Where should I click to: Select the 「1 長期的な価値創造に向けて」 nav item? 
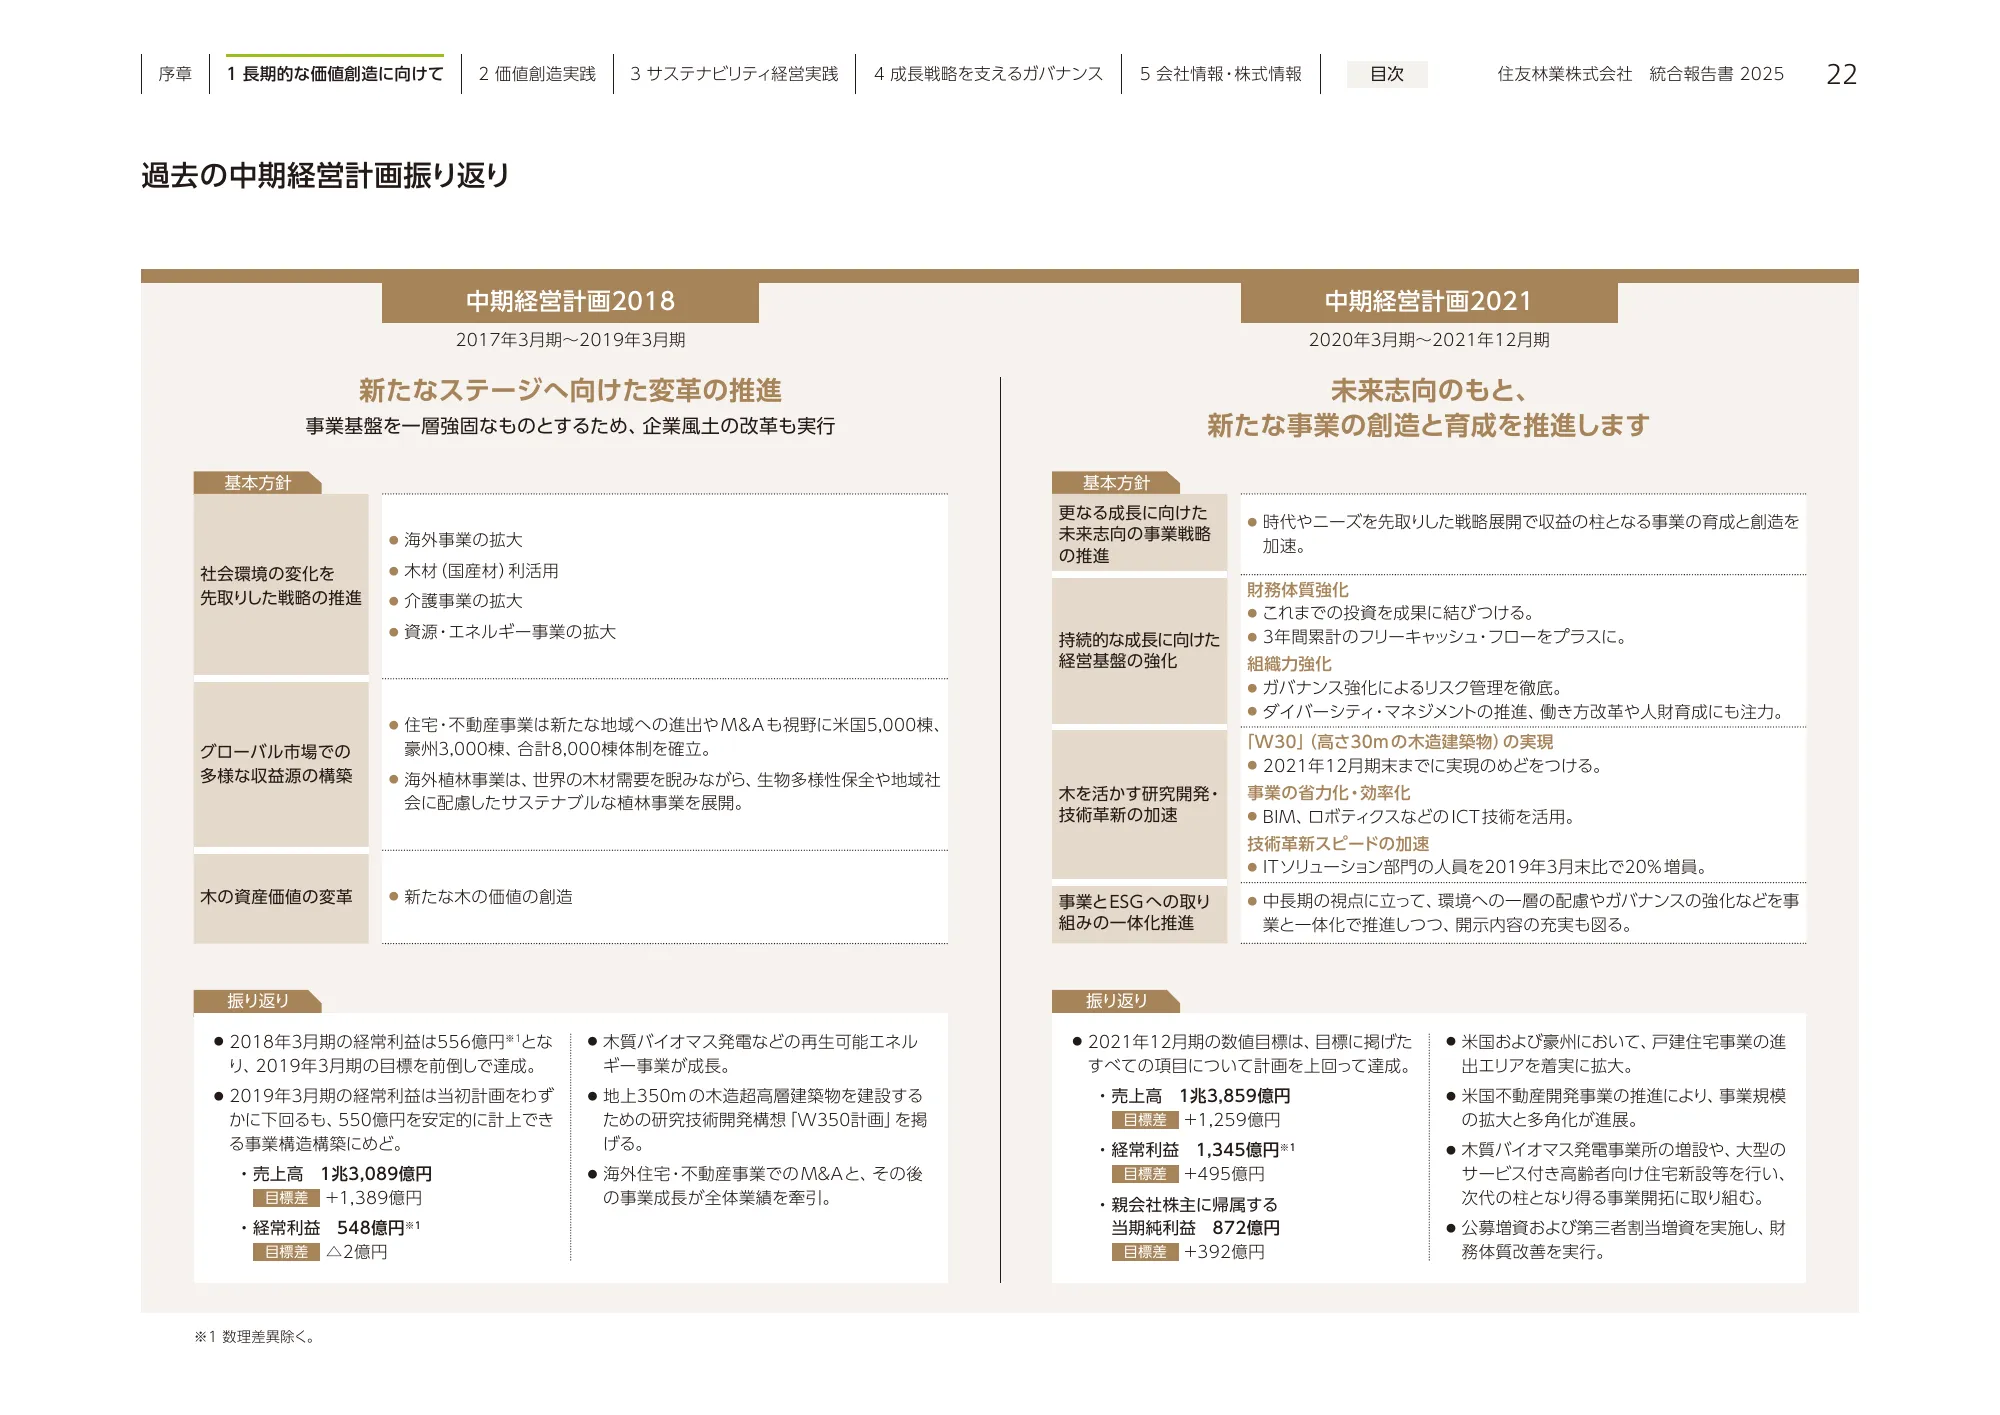point(336,72)
